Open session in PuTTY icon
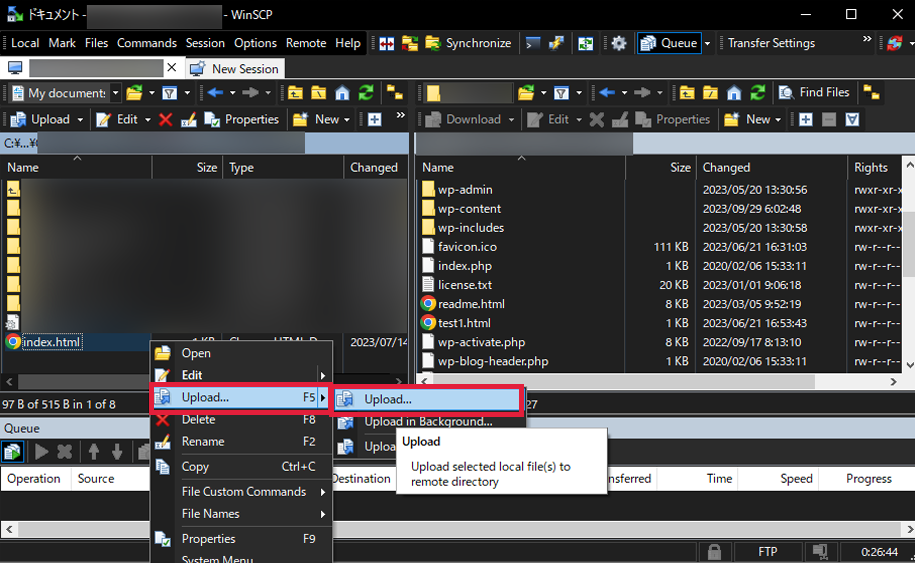 (556, 43)
